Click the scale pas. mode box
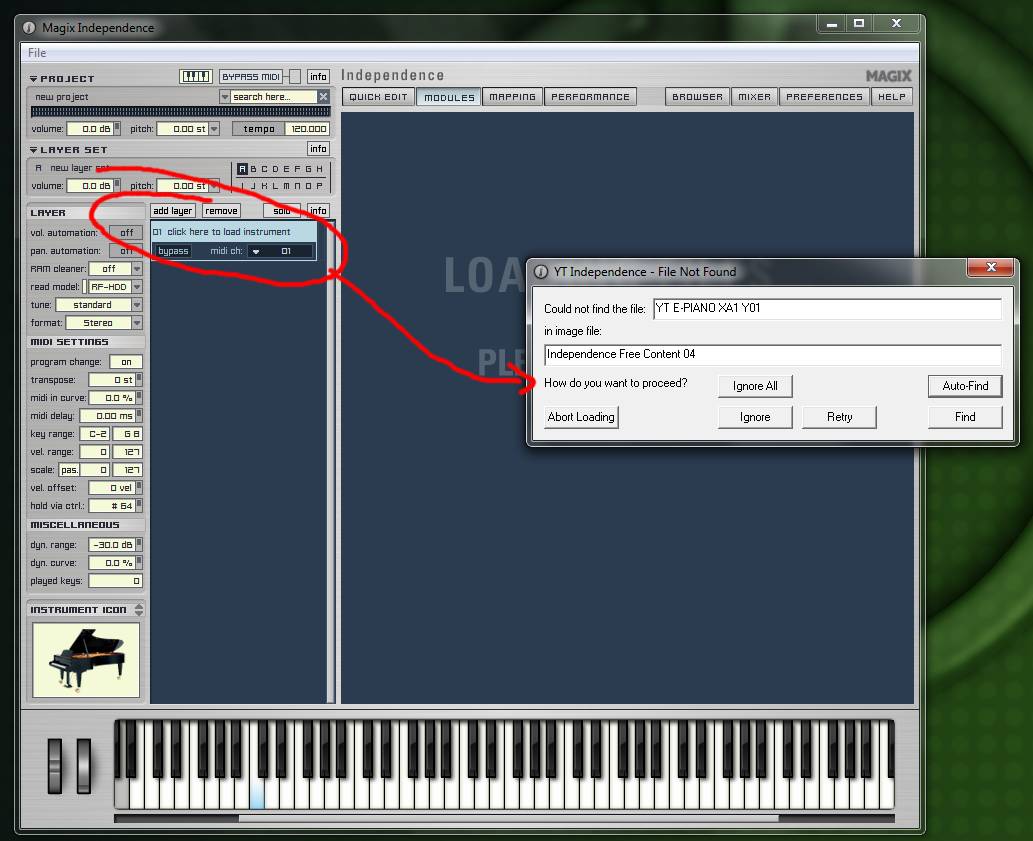1033x841 pixels. coord(69,470)
